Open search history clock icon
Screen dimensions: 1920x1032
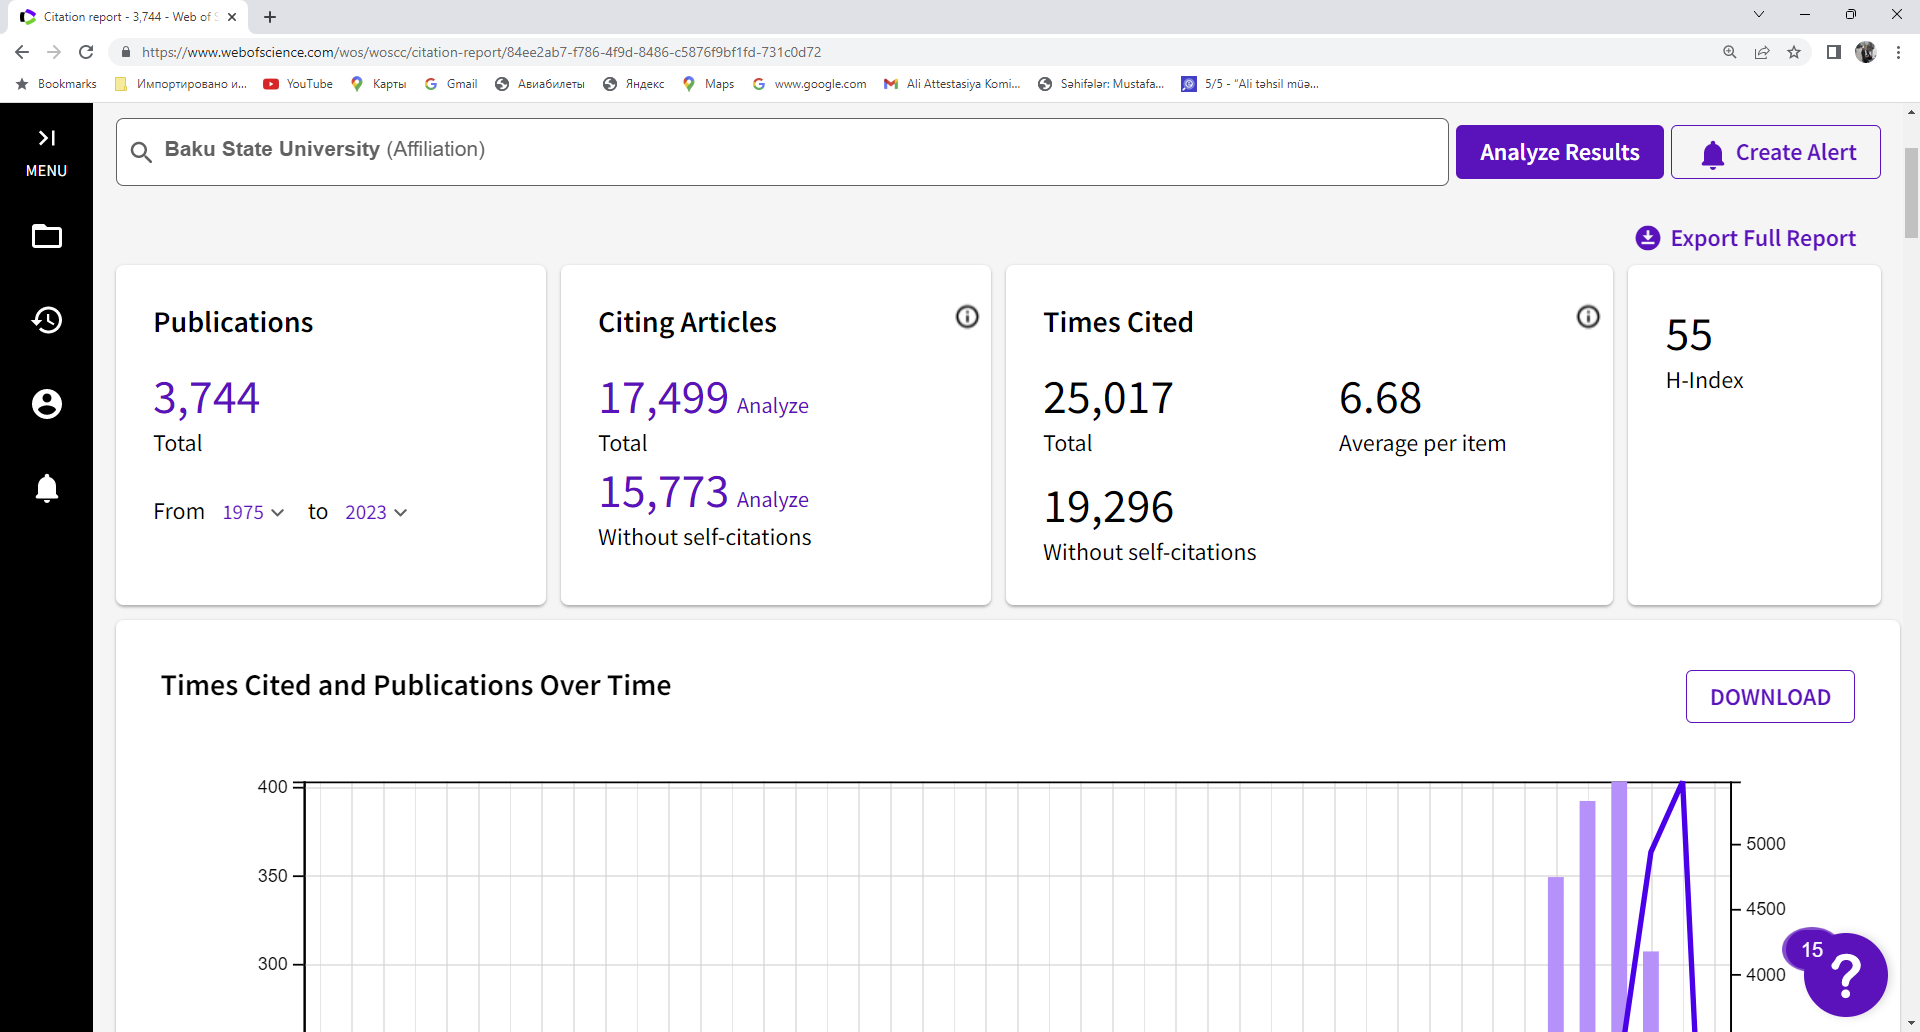pos(47,320)
